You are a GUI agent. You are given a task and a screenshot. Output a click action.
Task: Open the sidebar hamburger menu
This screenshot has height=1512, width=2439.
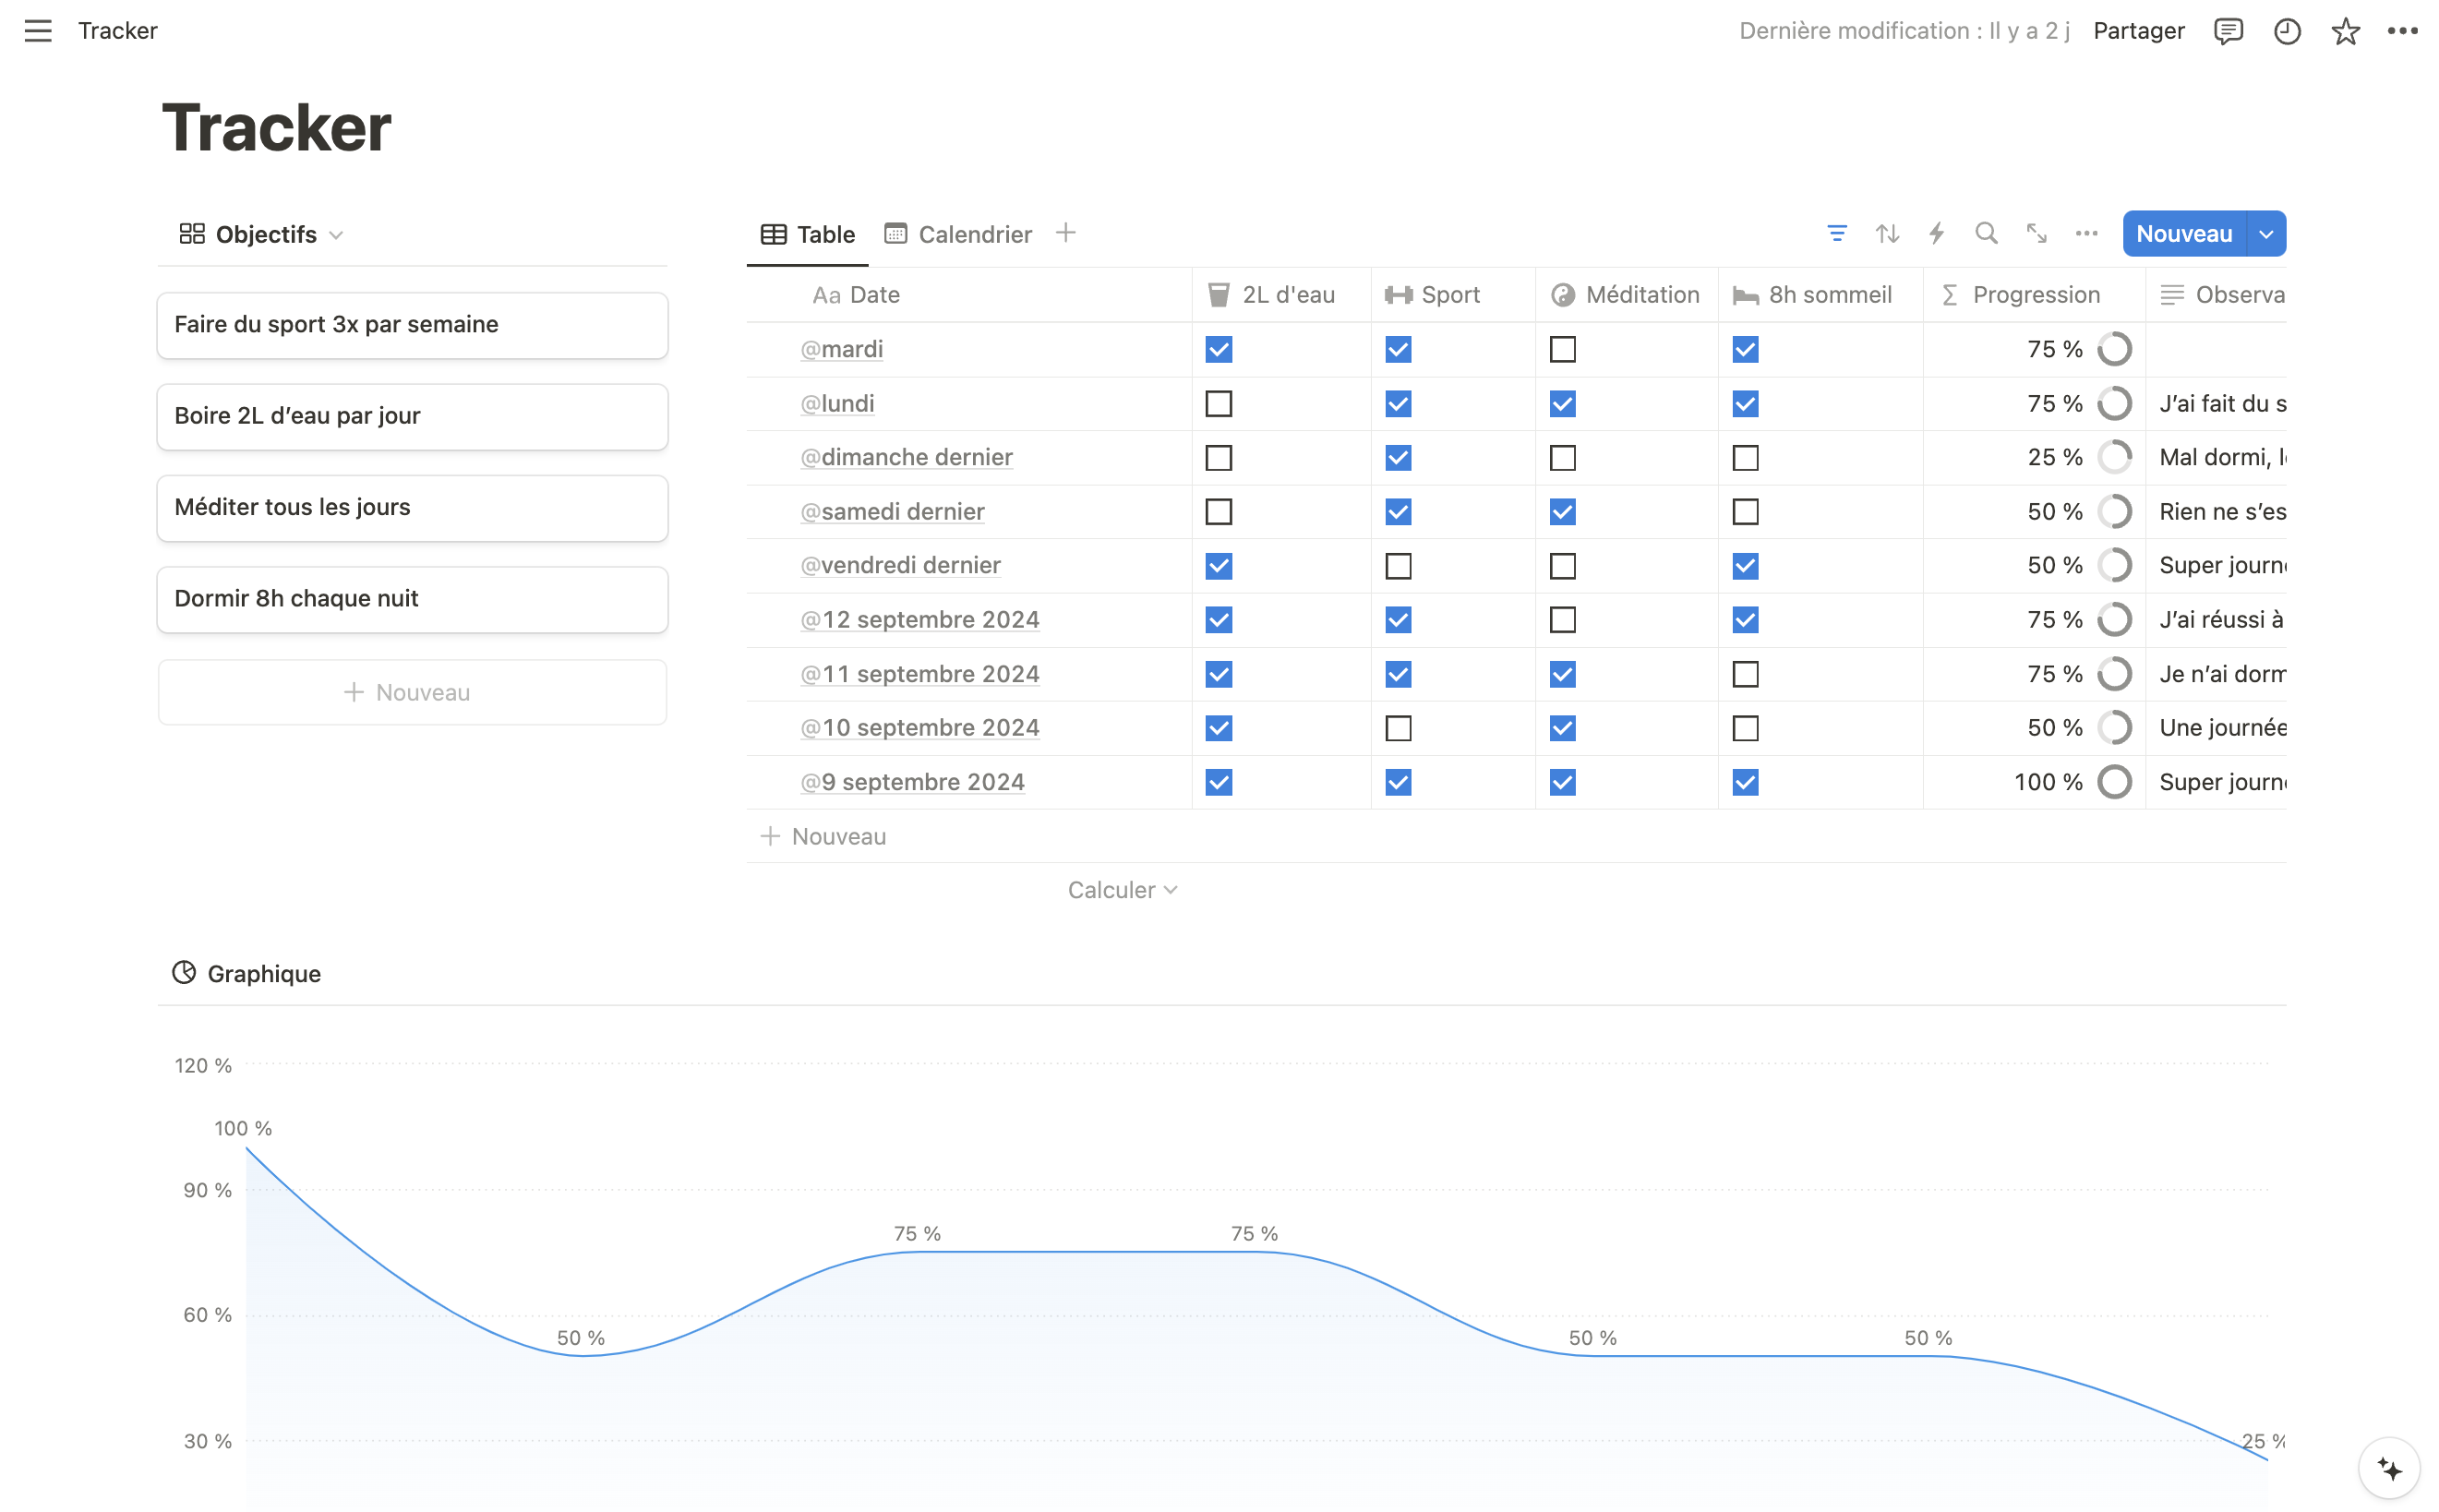point(38,31)
